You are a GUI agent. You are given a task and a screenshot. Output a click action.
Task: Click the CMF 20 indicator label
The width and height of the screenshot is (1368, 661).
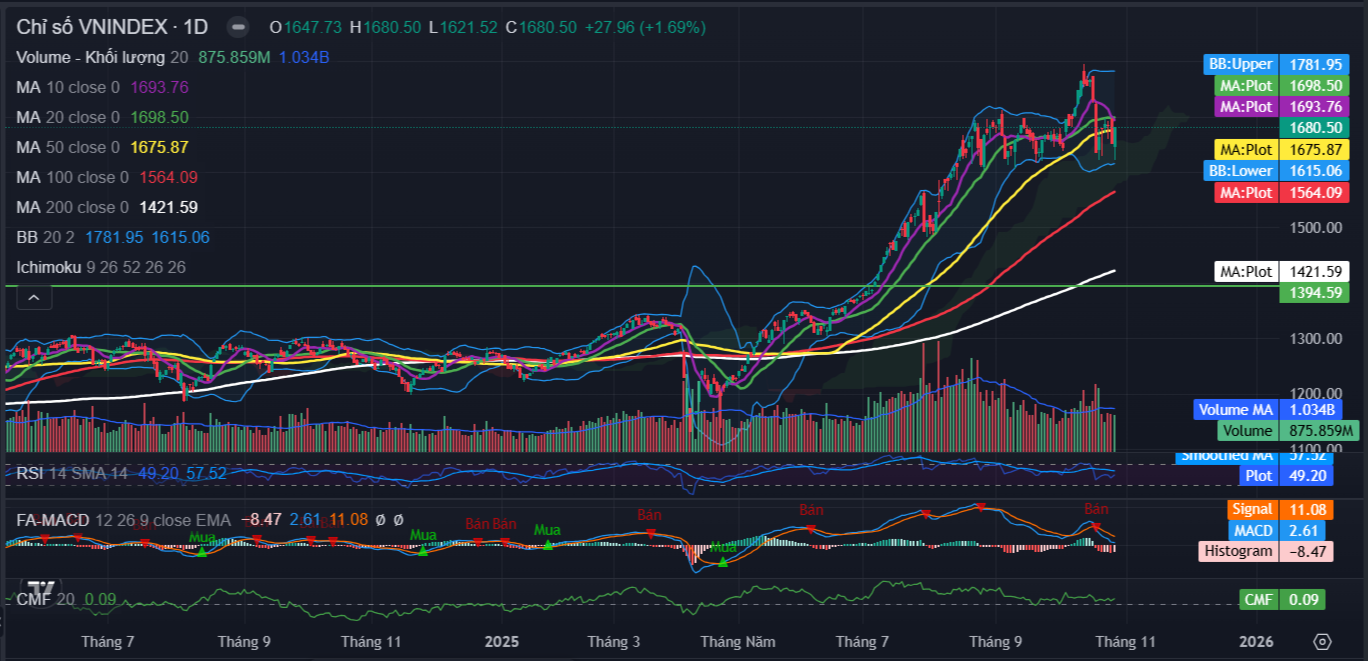pyautogui.click(x=47, y=599)
